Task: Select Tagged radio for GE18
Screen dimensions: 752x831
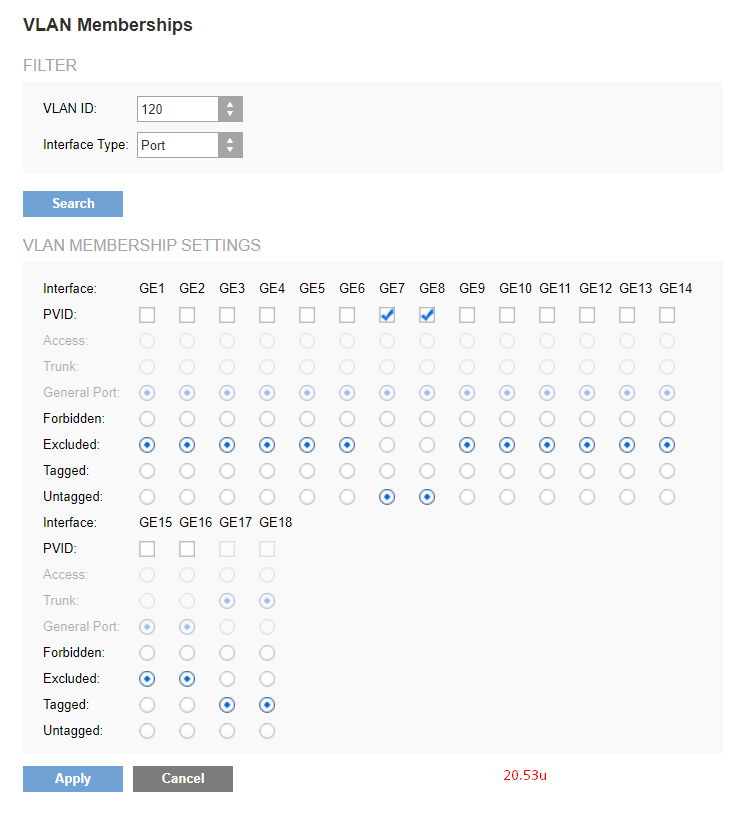Action: [267, 704]
